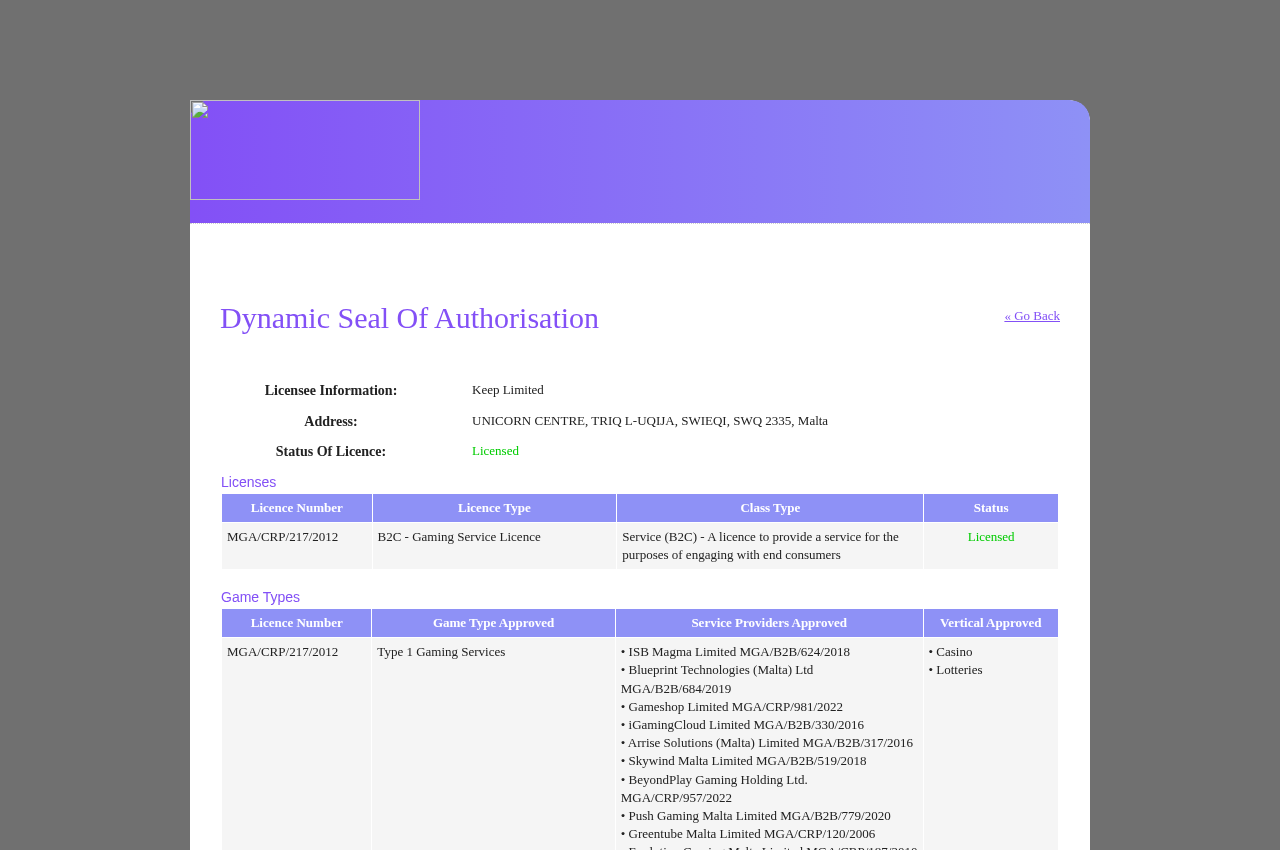
Task: Click the Vertical Approved column header
Action: (x=991, y=623)
